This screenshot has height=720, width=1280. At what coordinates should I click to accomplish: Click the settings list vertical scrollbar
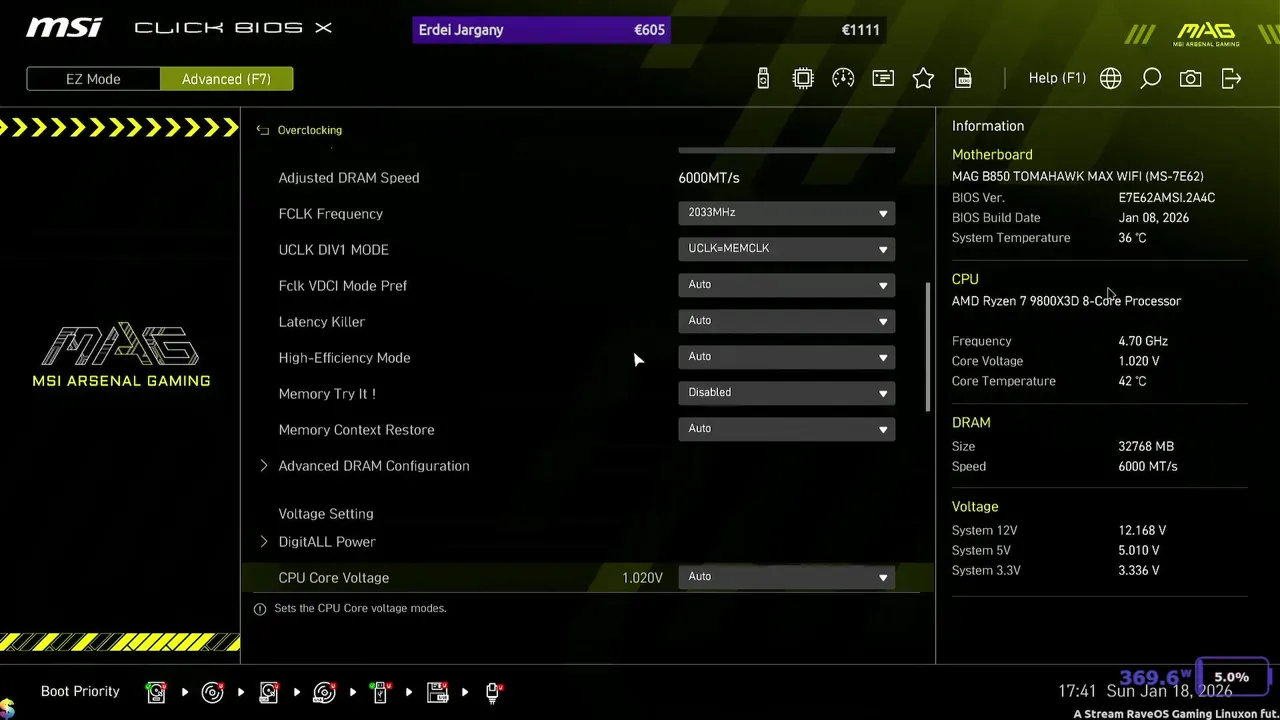(928, 347)
